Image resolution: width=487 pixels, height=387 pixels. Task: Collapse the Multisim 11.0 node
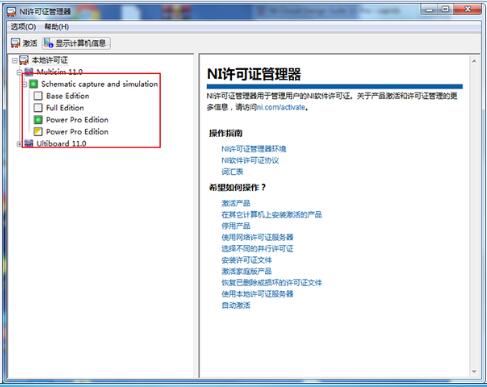coord(19,72)
